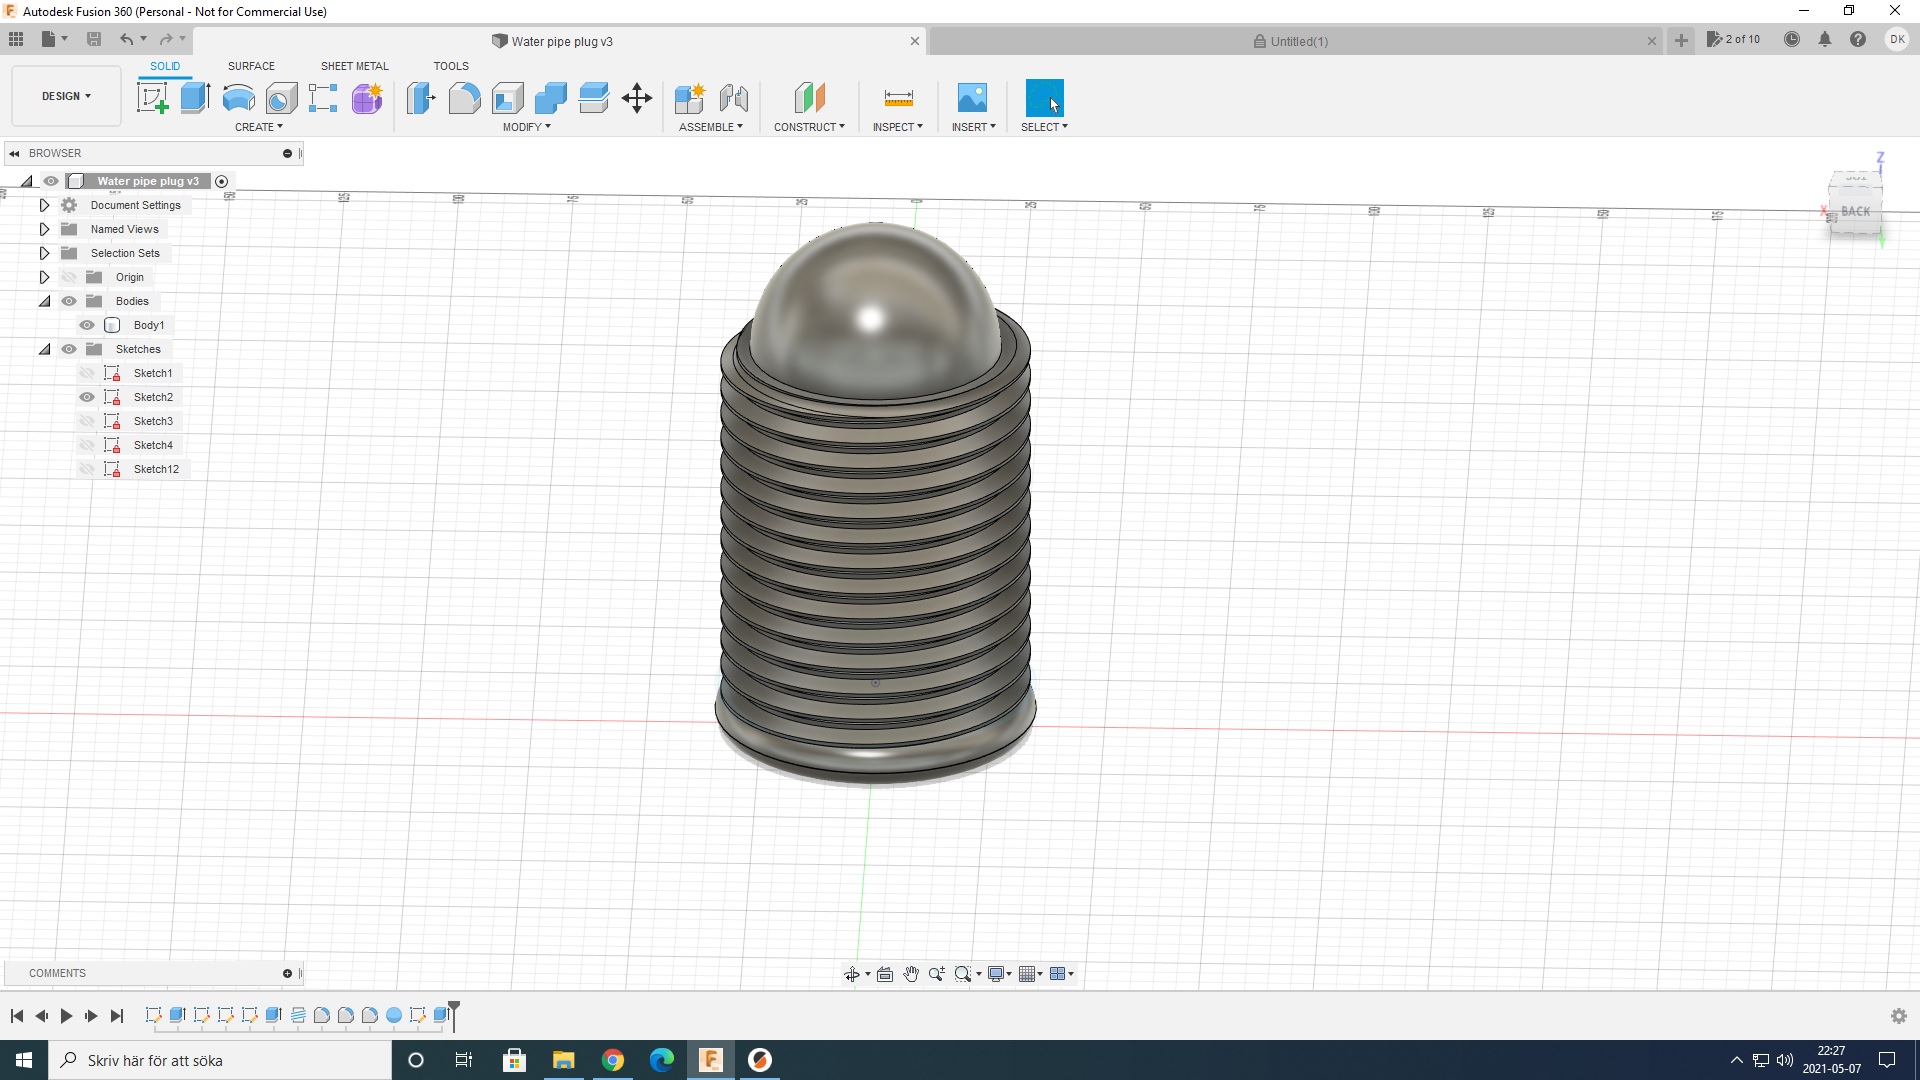Select the Press Pull tool
Screen dimensions: 1920x1080
point(421,98)
